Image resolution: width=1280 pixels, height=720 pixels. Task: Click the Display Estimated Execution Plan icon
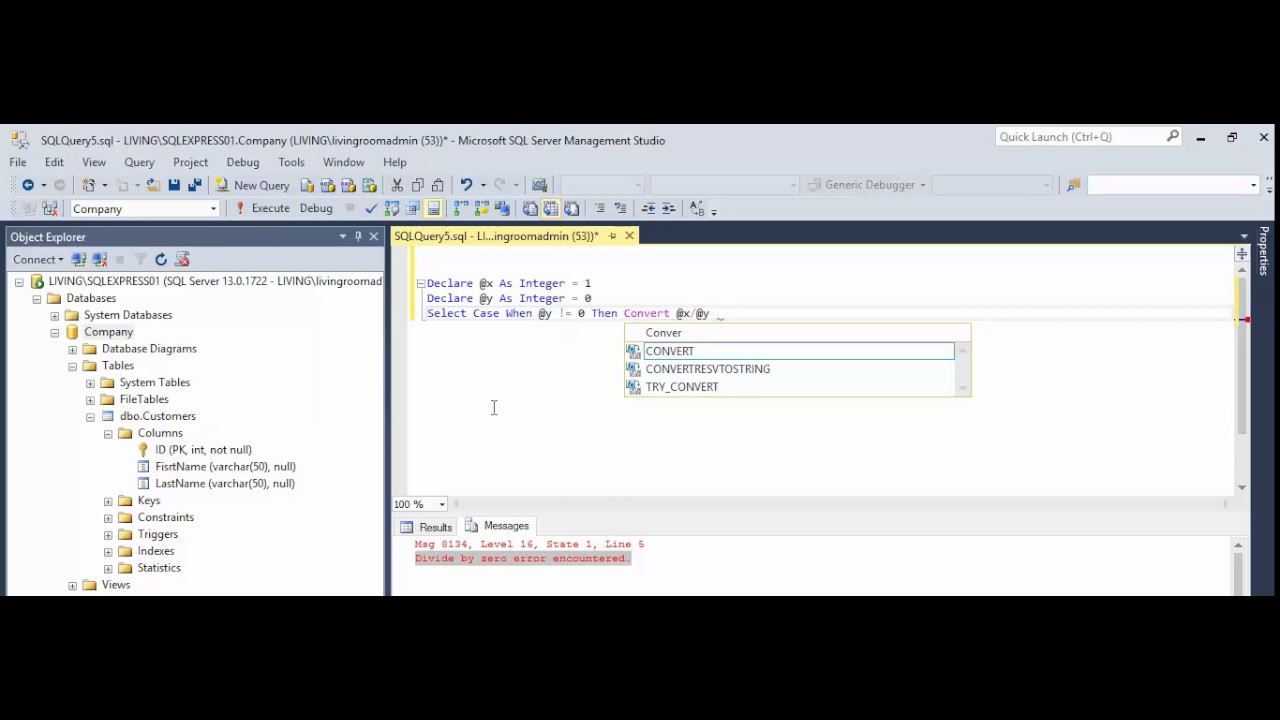click(392, 208)
